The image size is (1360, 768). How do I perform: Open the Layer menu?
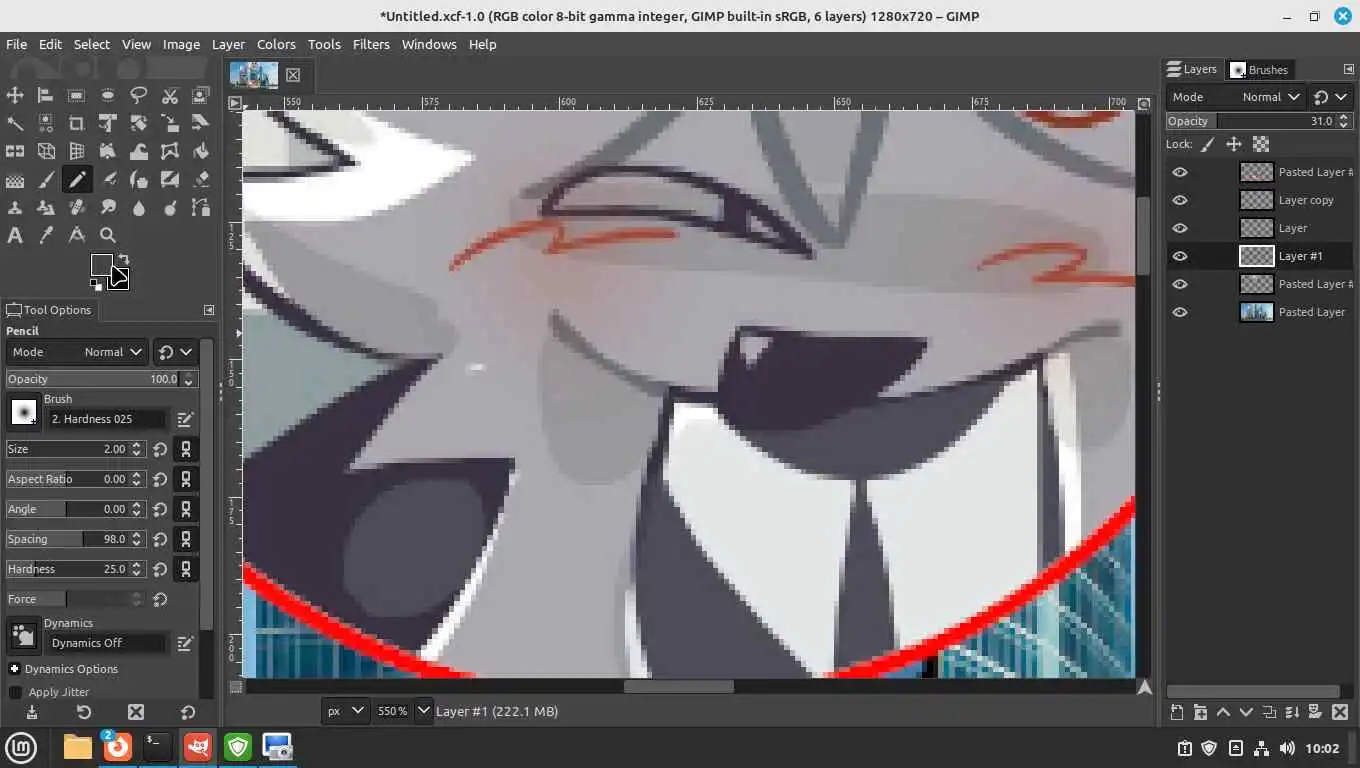(228, 44)
